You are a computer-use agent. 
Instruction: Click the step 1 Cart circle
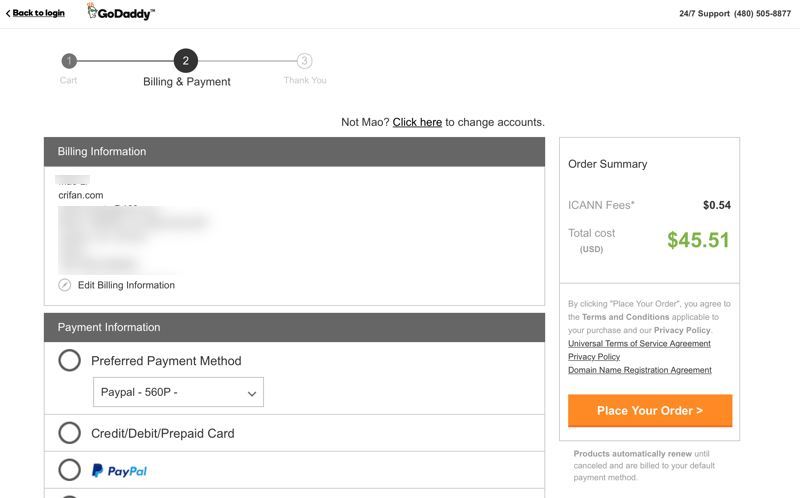coord(69,61)
